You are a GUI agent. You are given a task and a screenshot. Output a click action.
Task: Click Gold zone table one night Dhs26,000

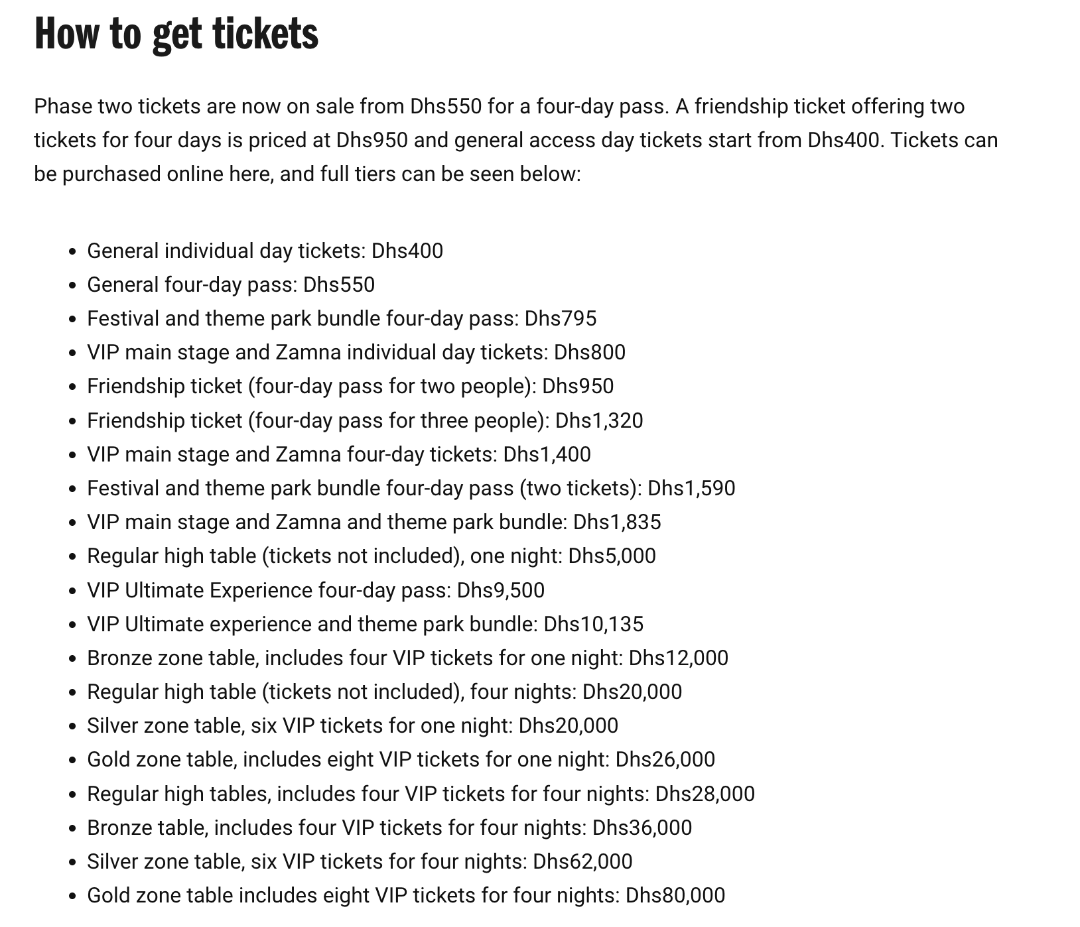400,760
